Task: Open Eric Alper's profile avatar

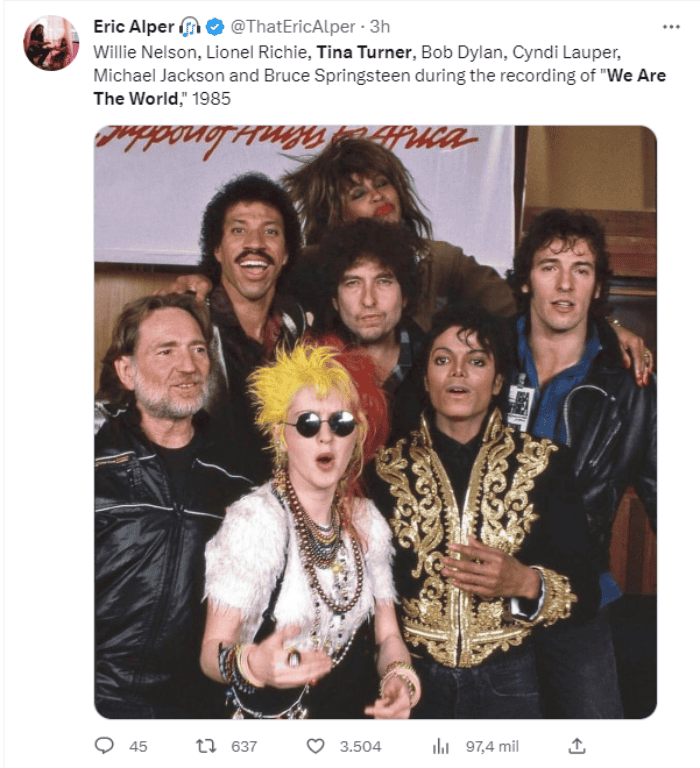Action: coord(51,43)
